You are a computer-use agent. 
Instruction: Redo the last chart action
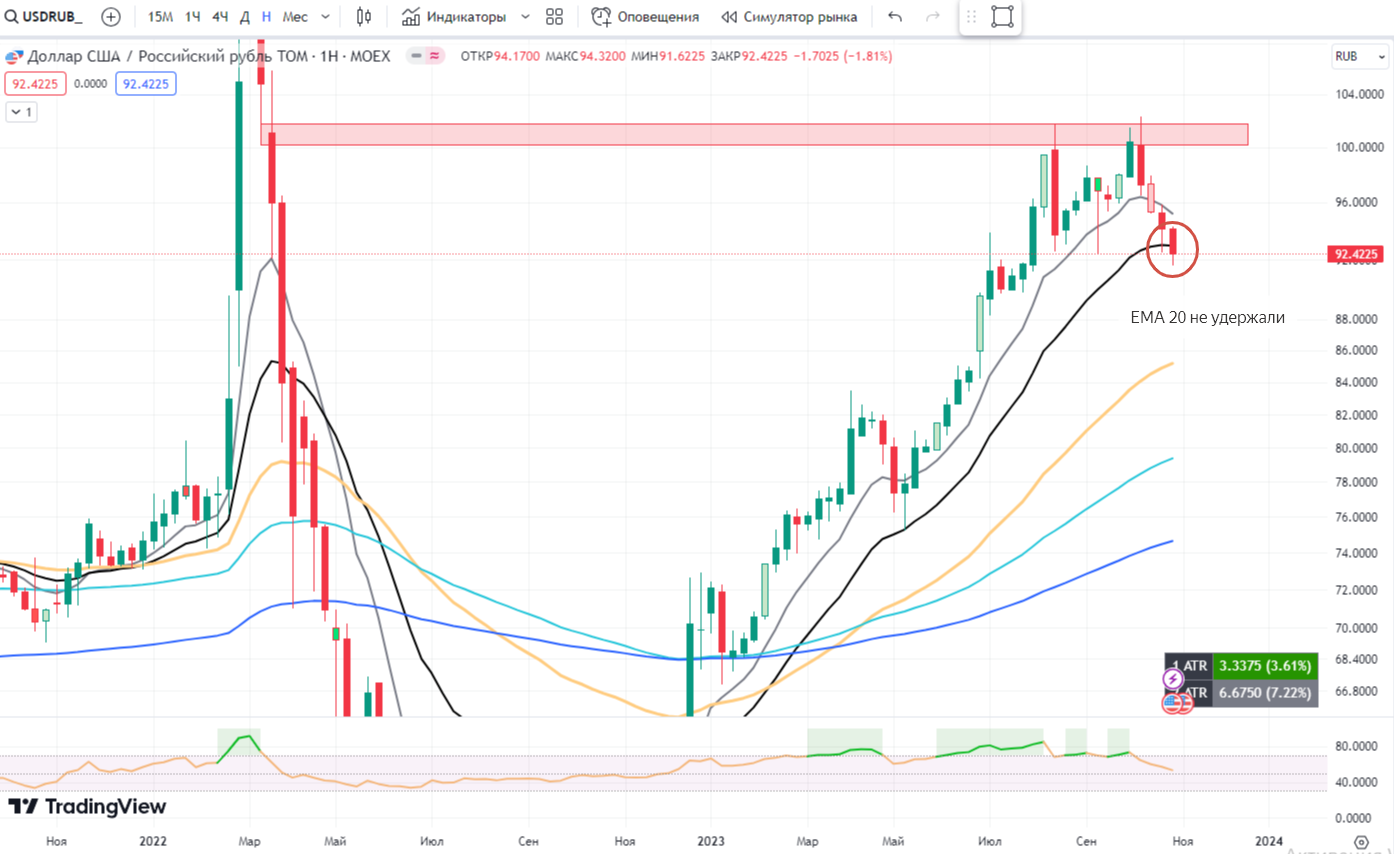coord(933,17)
